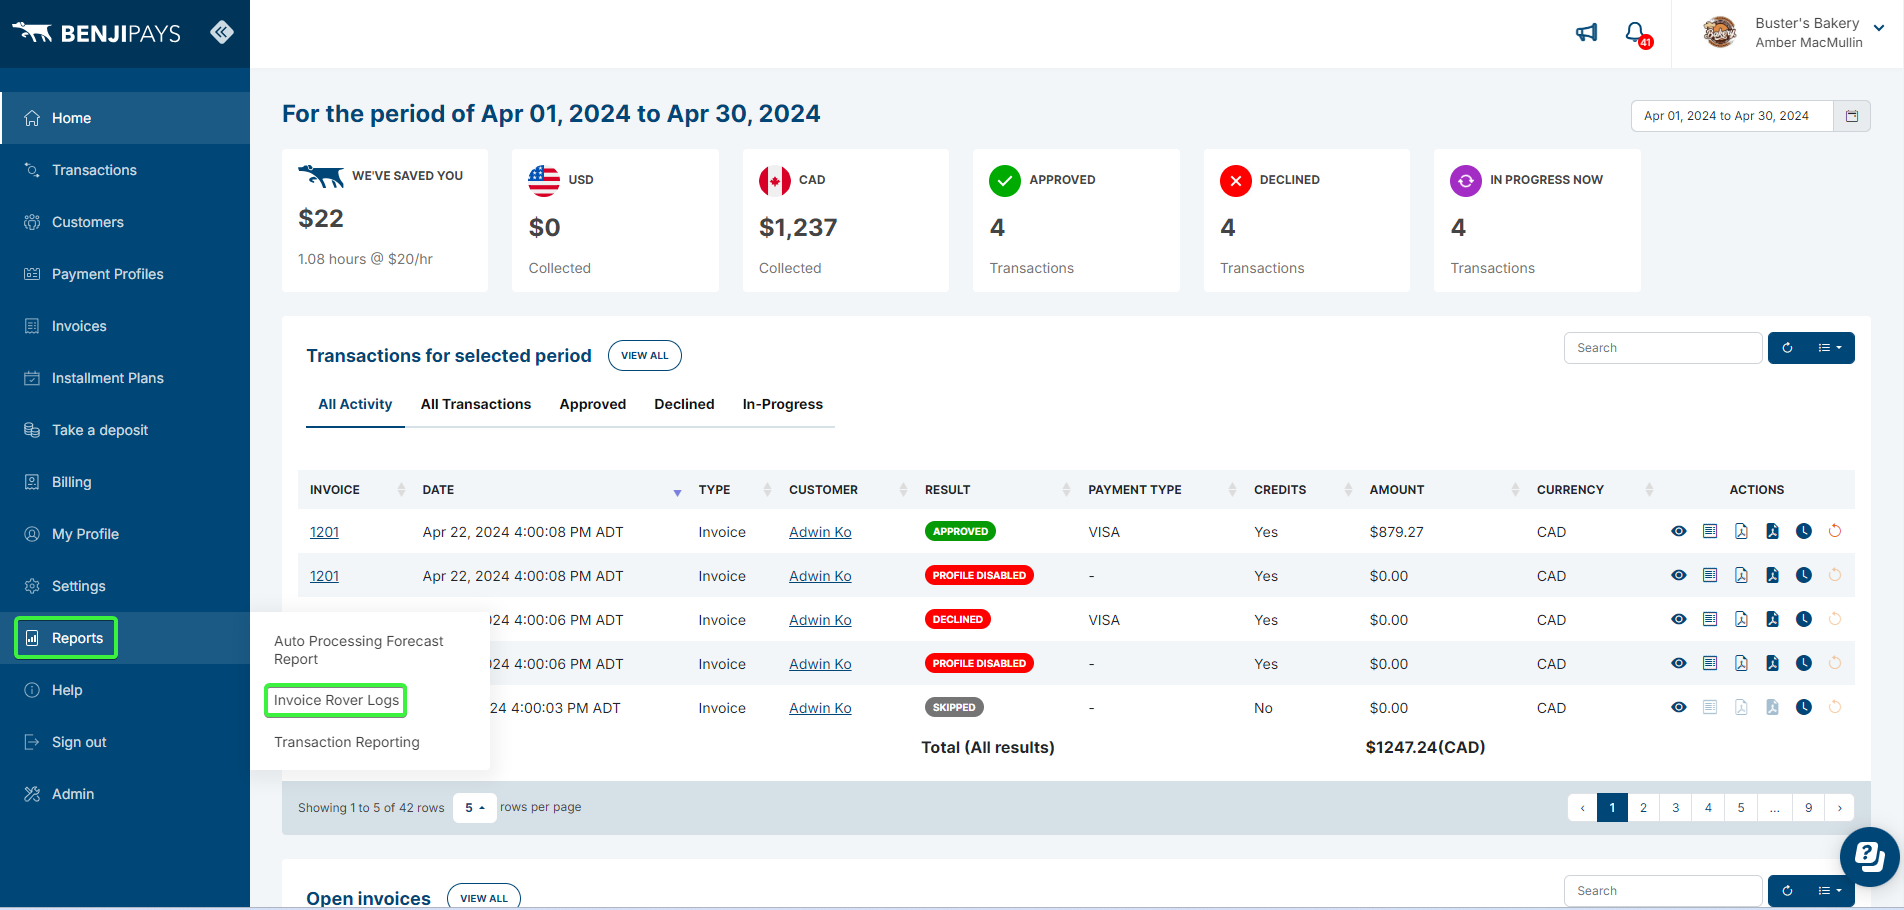Open Transaction Reporting from Reports menu
Image resolution: width=1904 pixels, height=910 pixels.
tap(347, 742)
